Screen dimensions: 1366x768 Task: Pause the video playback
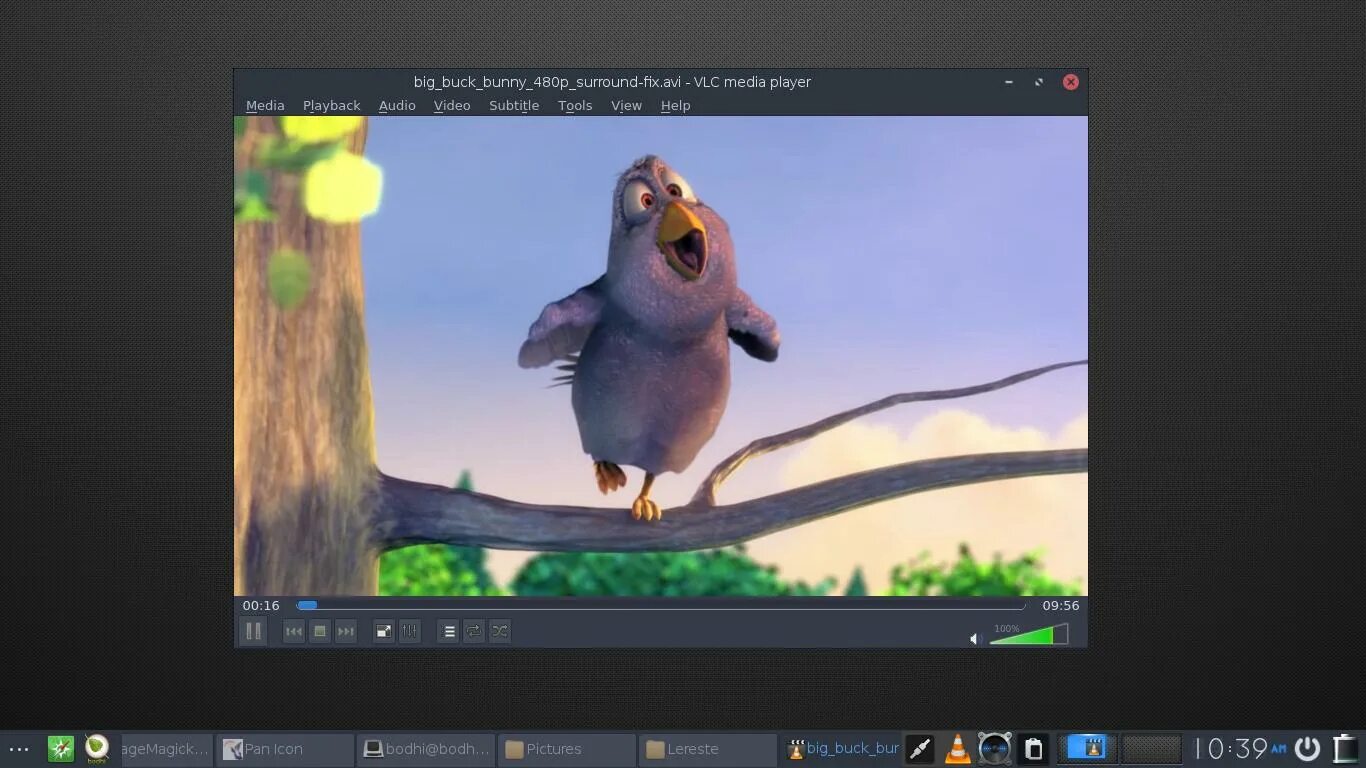[253, 631]
